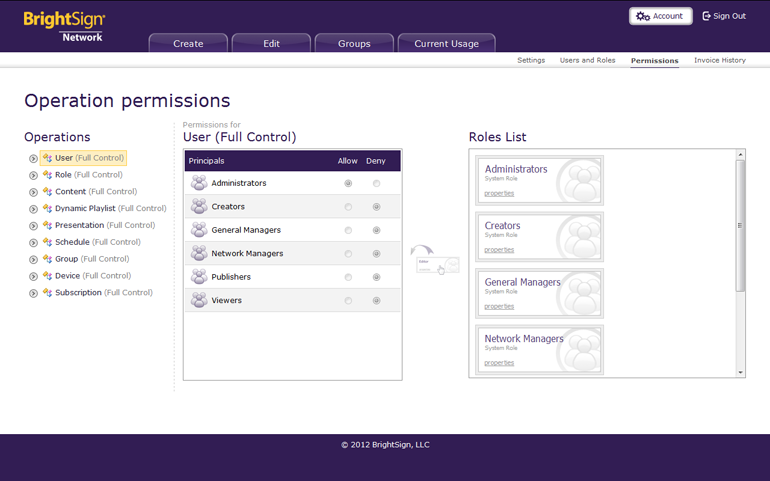Expand the Content operation tree item
The height and width of the screenshot is (481, 770).
pos(33,192)
